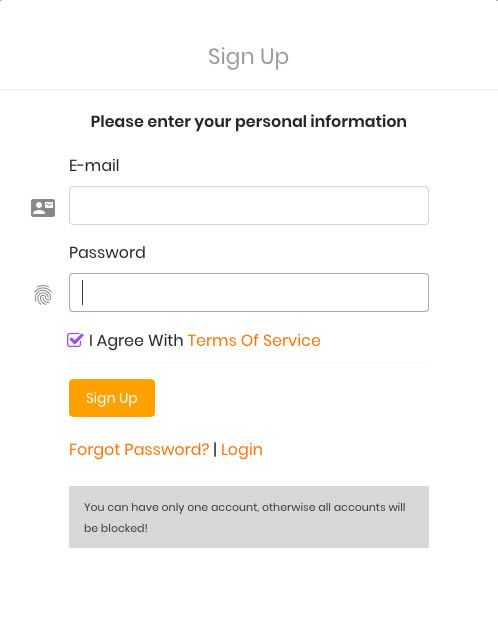Select the E-mail field label
Viewport: 498px width, 621px height.
pyautogui.click(x=94, y=165)
